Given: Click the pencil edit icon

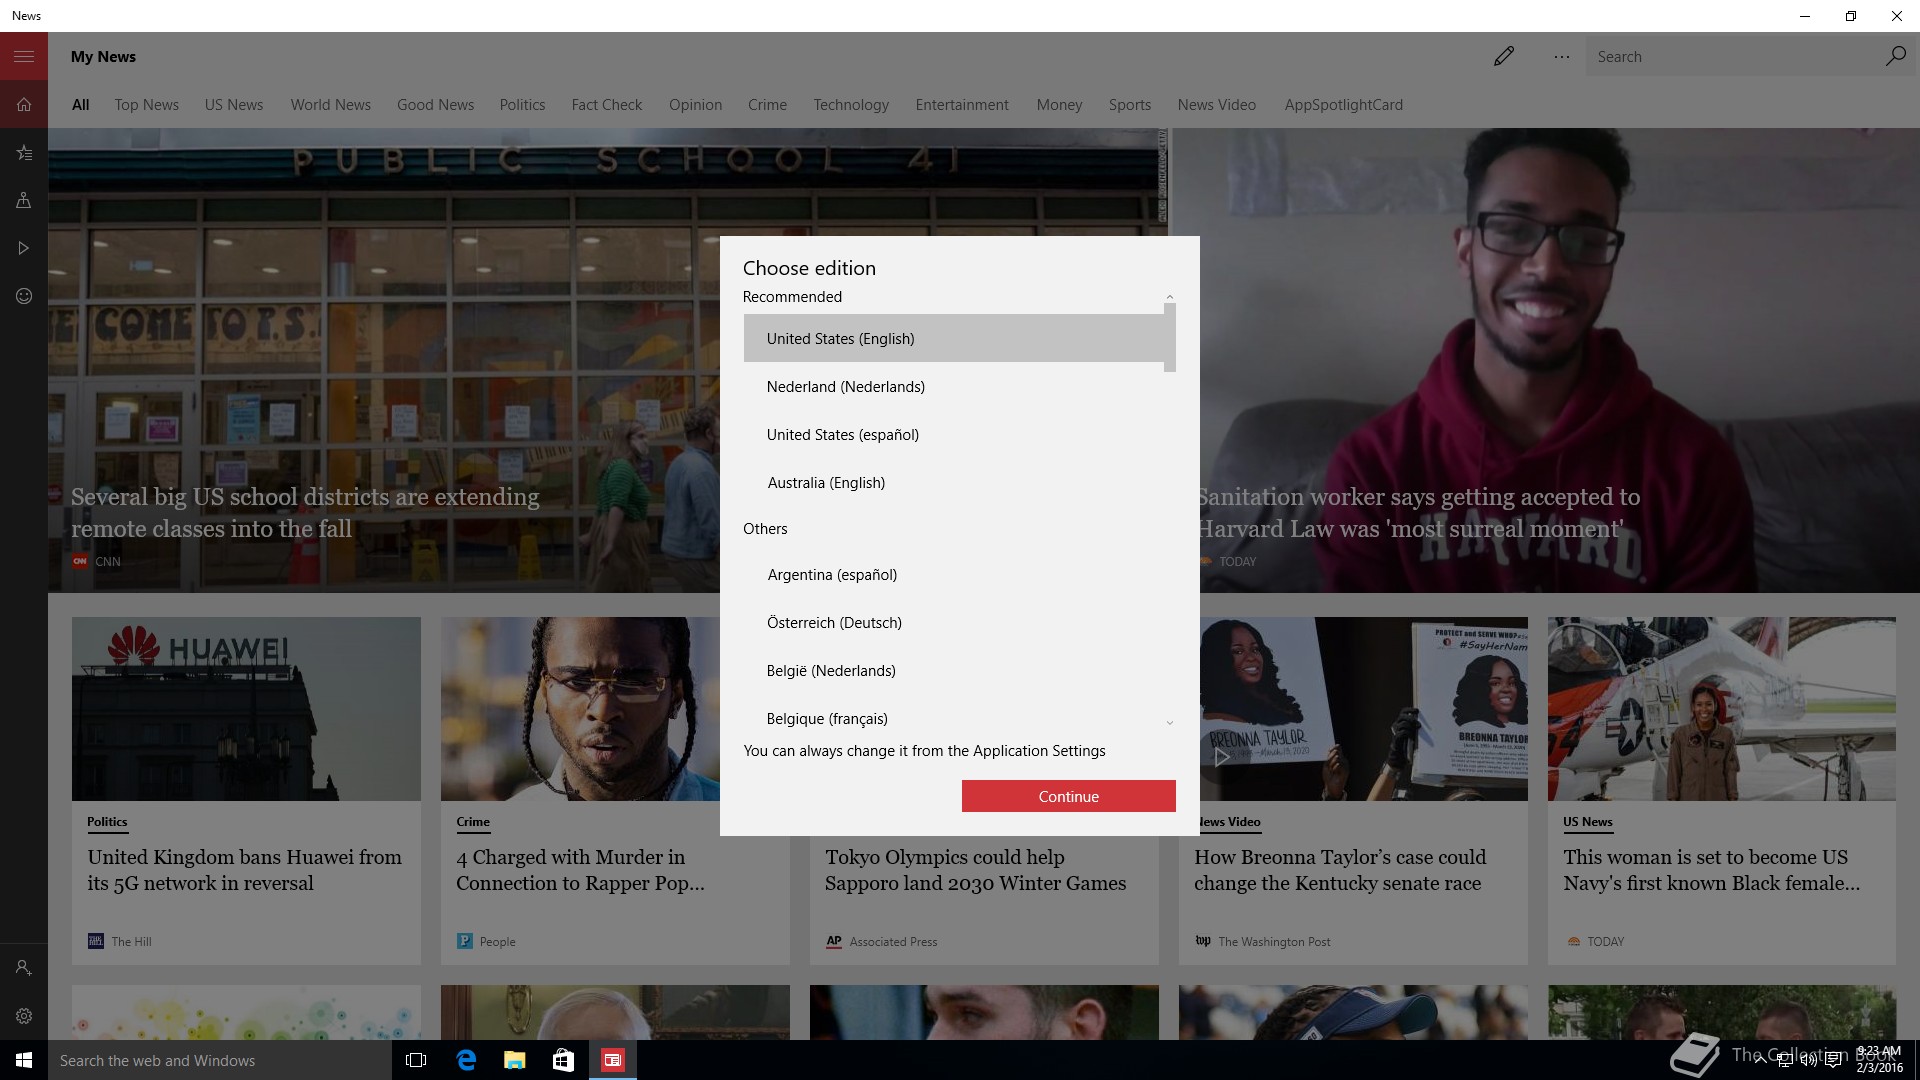Looking at the screenshot, I should [x=1503, y=56].
